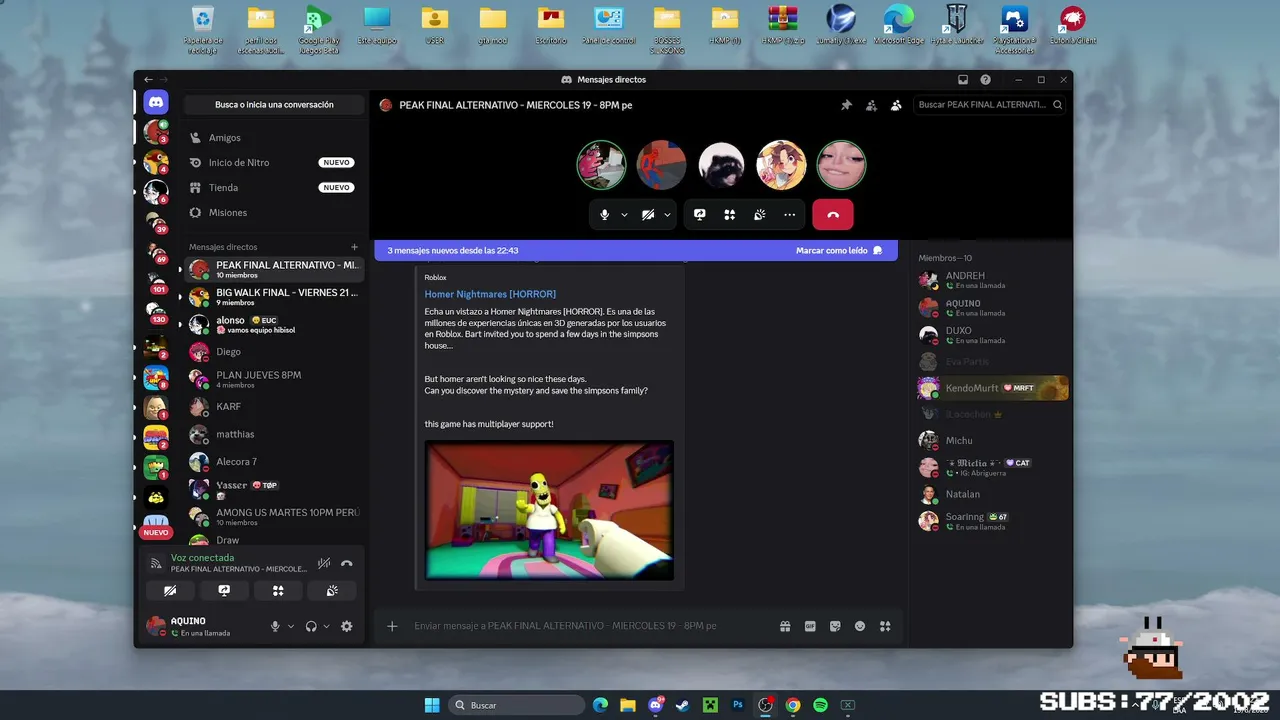Click the Busca o inicia una conversación box
Image resolution: width=1280 pixels, height=720 pixels.
click(274, 105)
